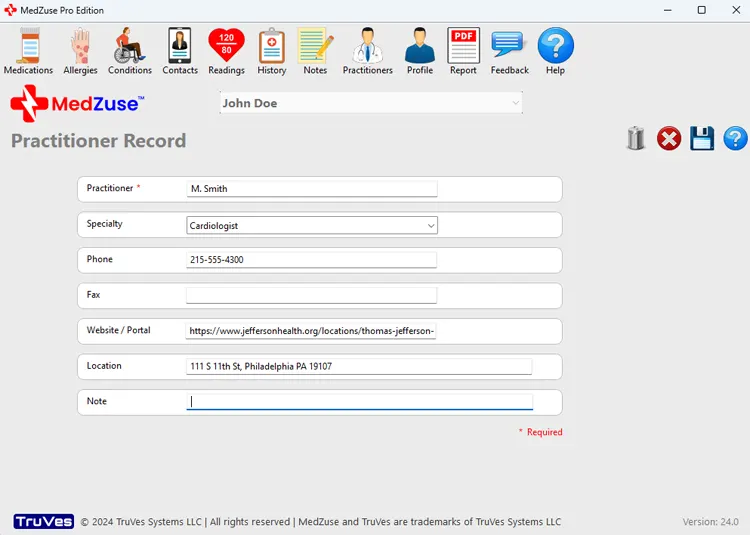Click the trash can delete icon
The height and width of the screenshot is (535, 750).
(636, 138)
